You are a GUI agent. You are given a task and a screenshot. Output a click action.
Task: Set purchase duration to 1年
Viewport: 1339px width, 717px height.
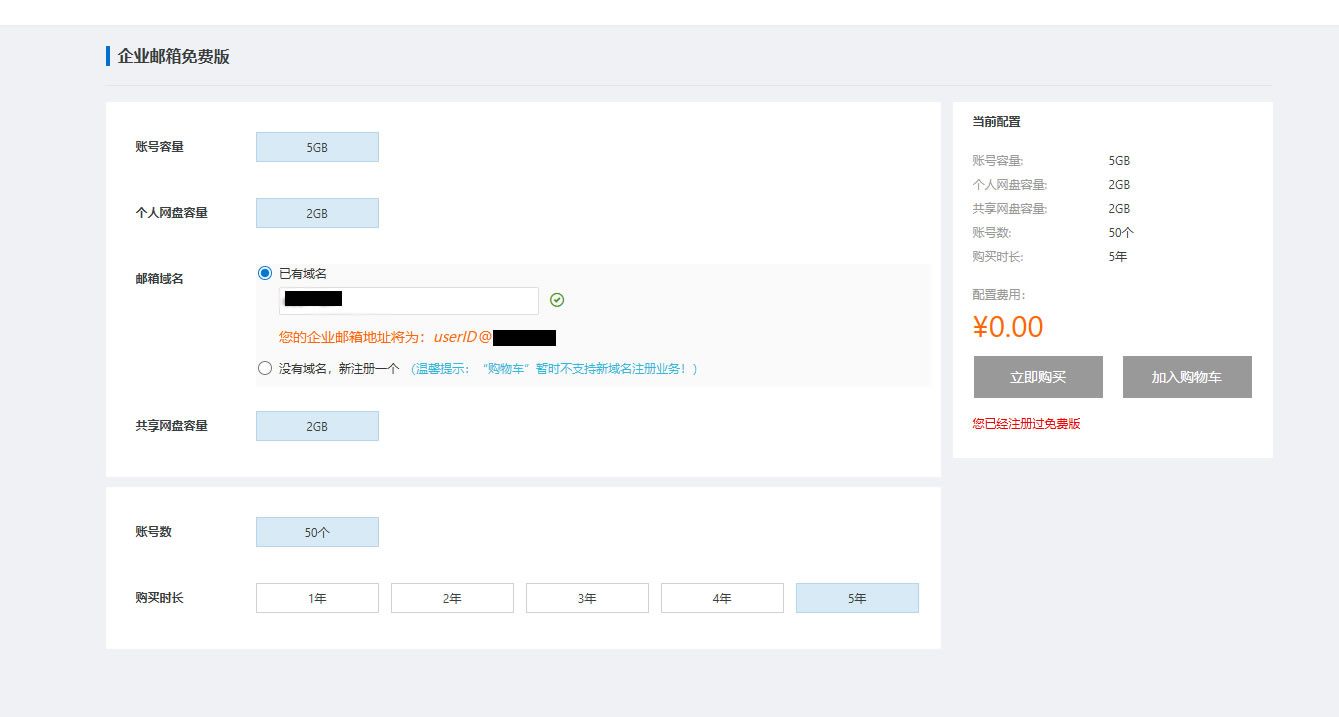317,598
